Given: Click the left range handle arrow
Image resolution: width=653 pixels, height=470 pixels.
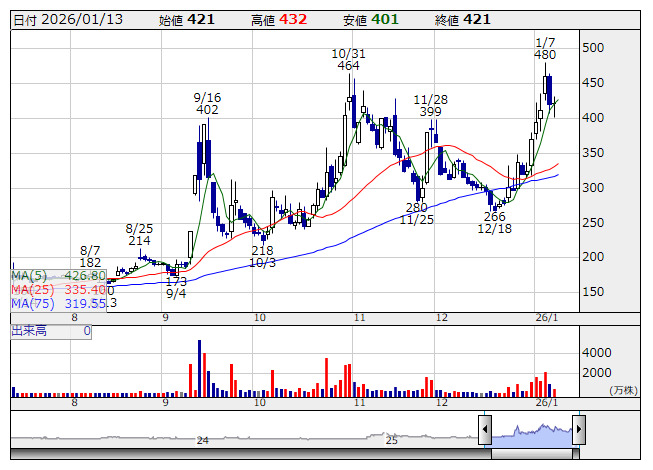Looking at the screenshot, I should tap(485, 430).
